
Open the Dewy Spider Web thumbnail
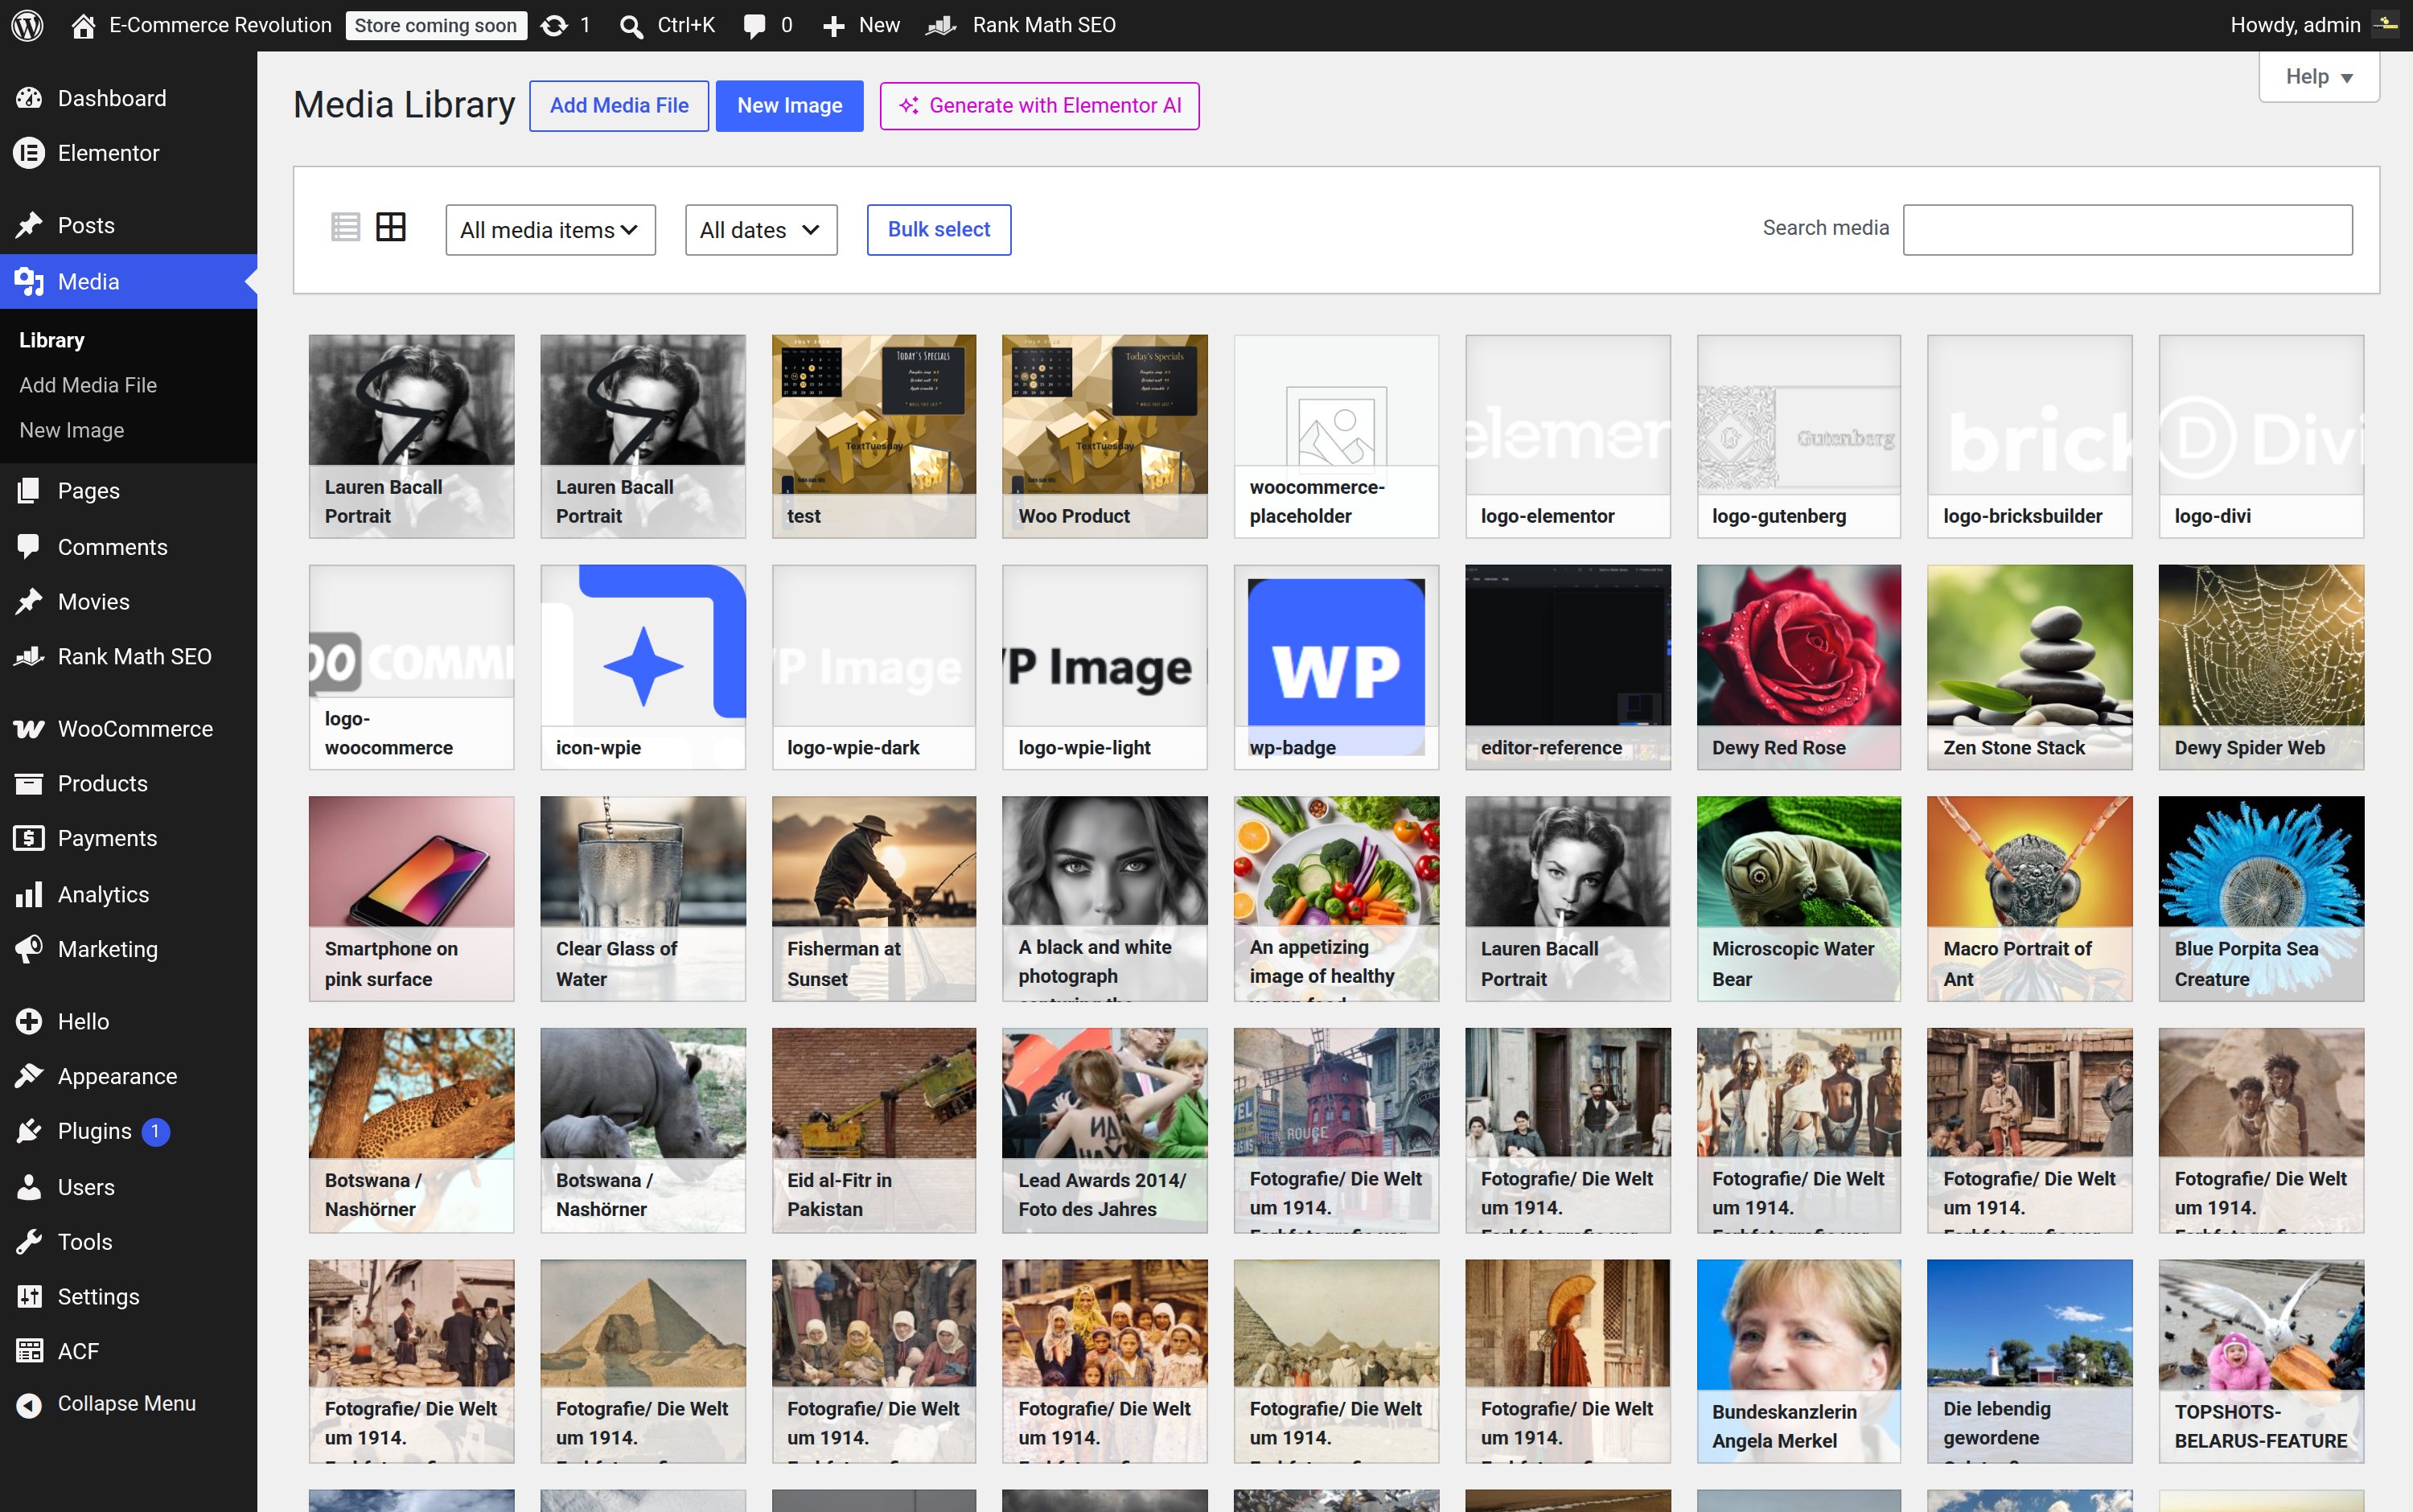(x=2262, y=667)
